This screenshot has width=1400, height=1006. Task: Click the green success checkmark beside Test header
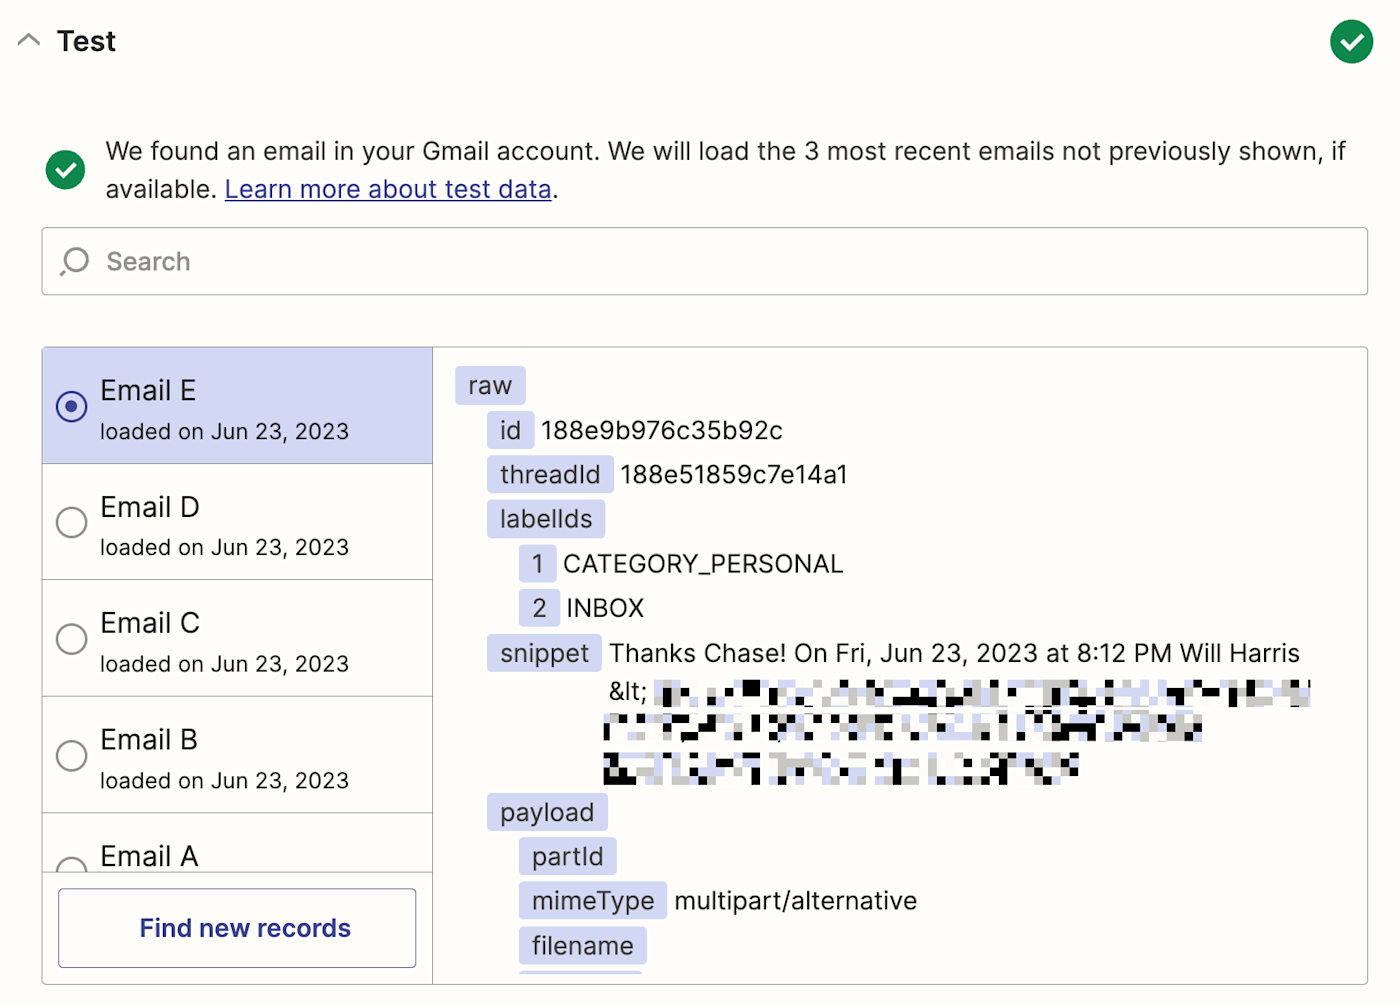click(x=1351, y=41)
